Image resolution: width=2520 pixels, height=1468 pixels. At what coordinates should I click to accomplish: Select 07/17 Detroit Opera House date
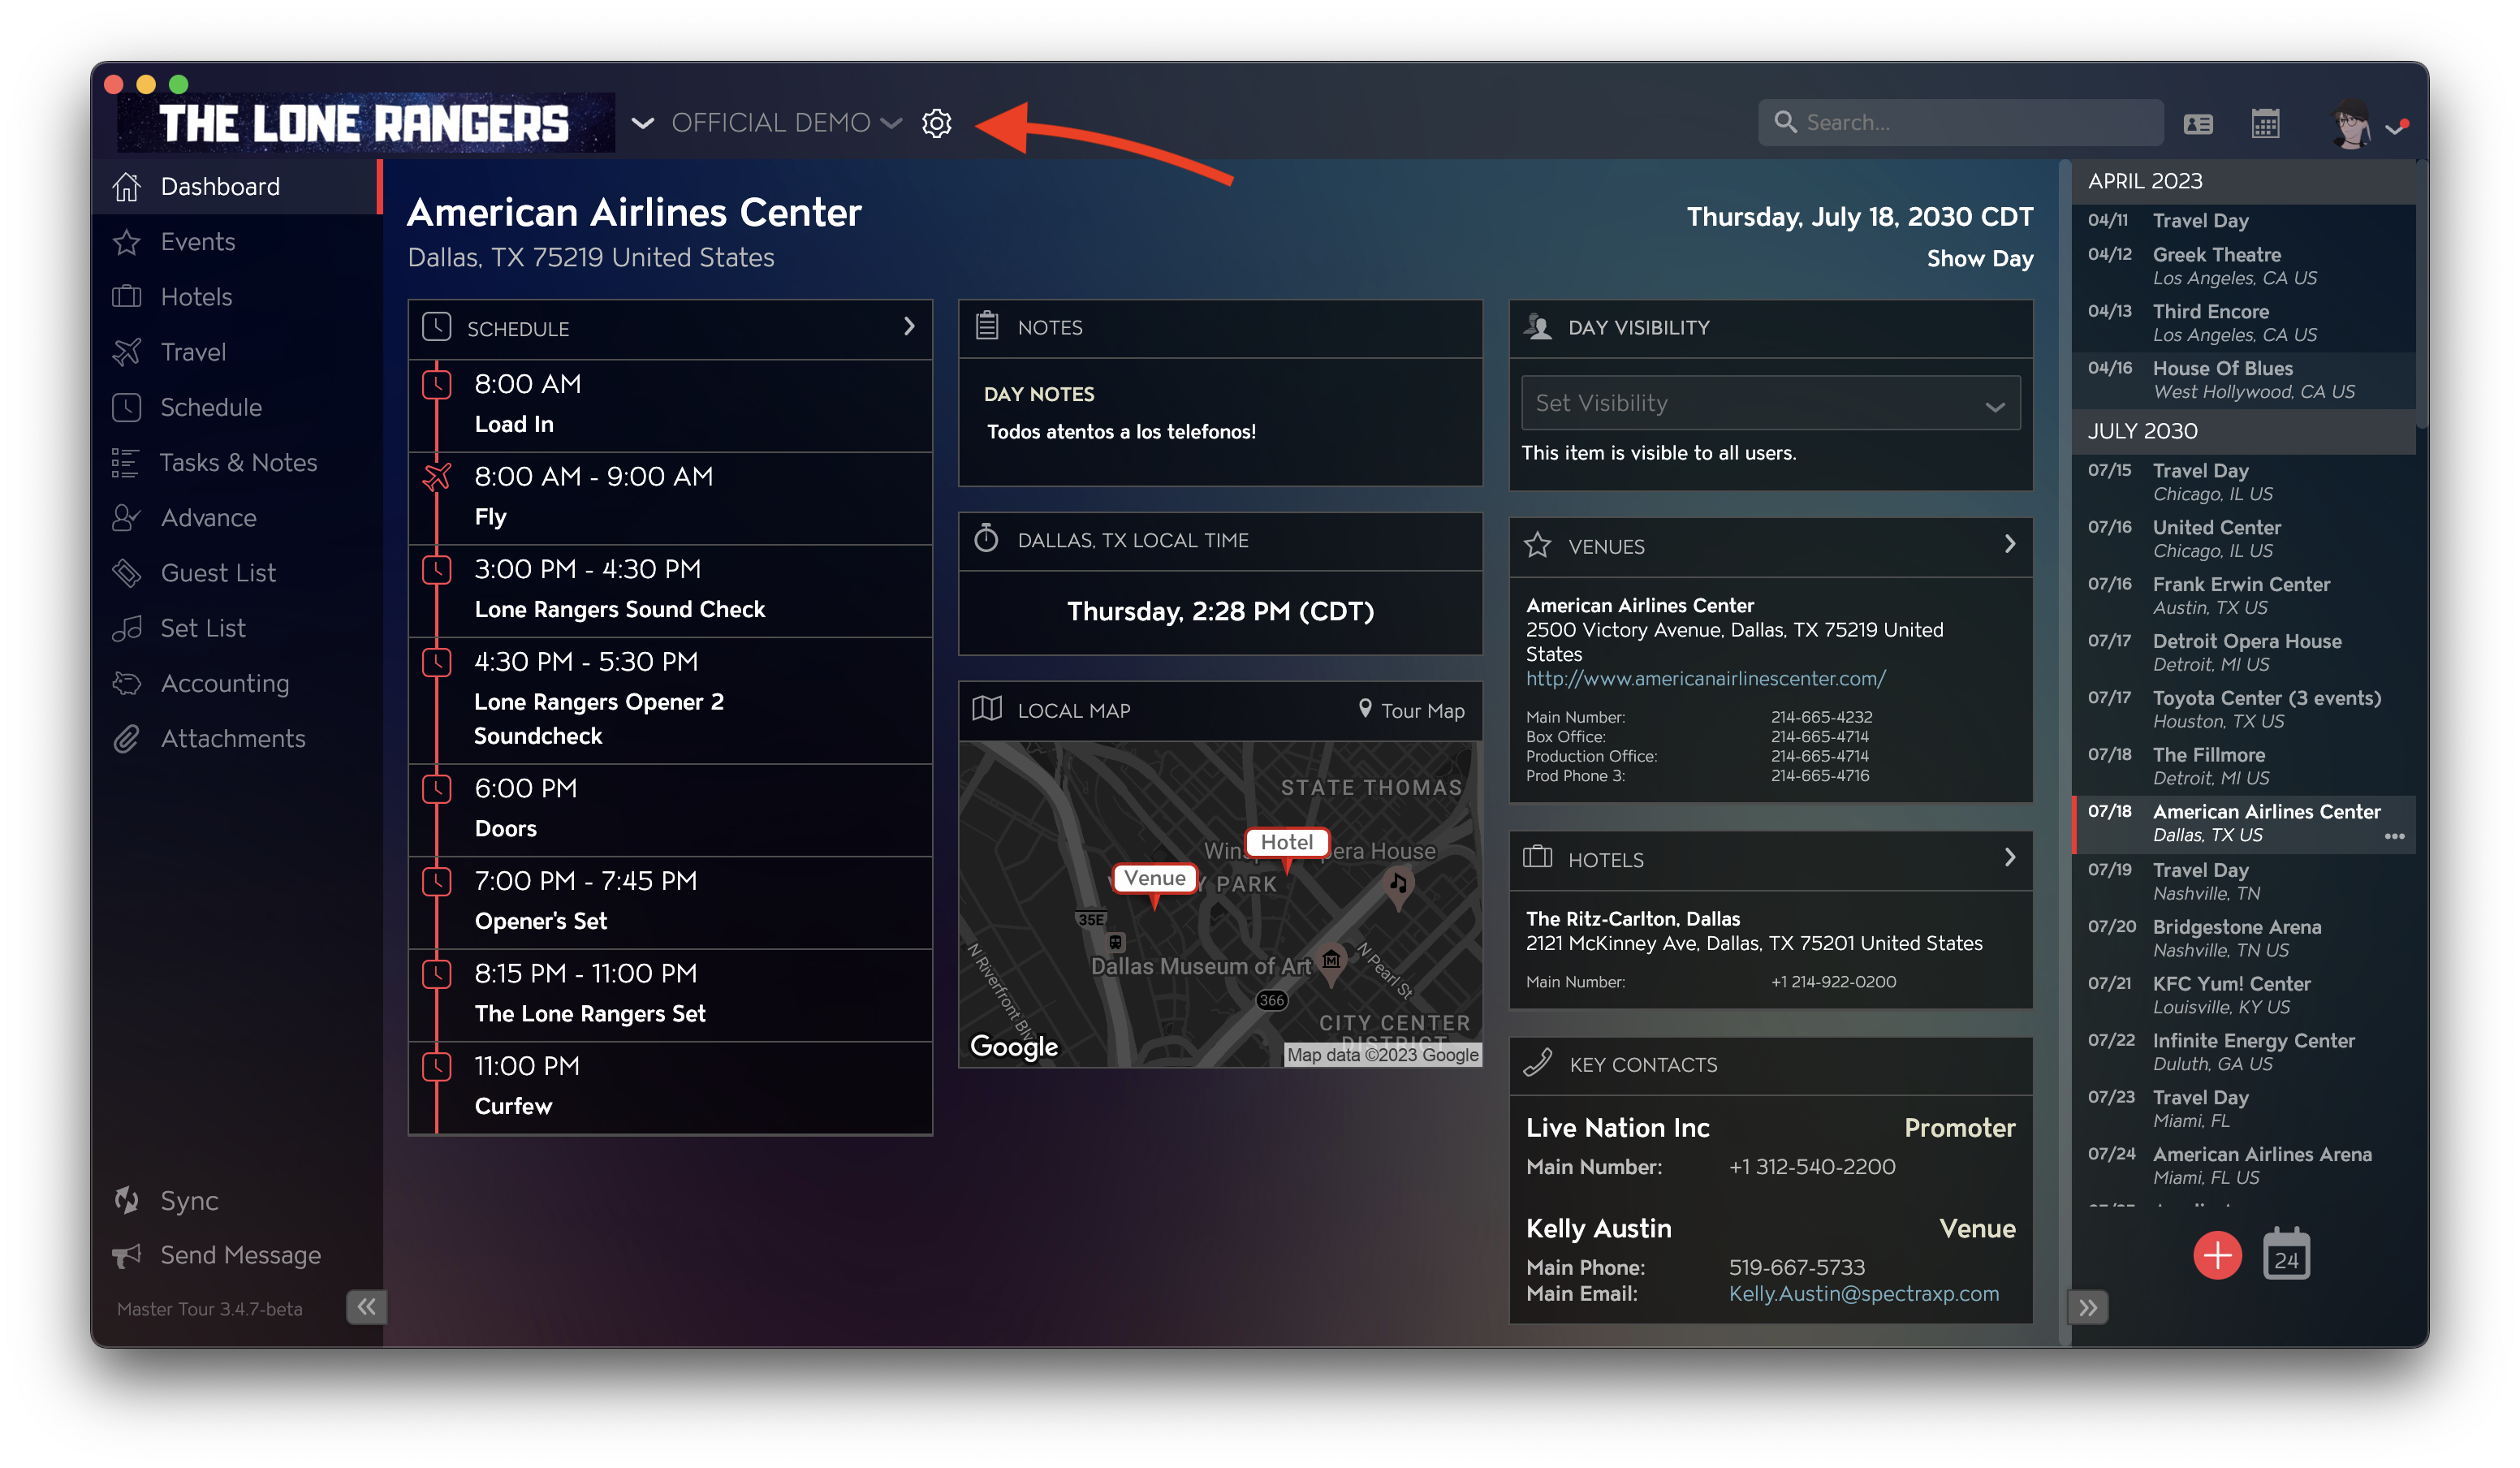tap(2243, 652)
